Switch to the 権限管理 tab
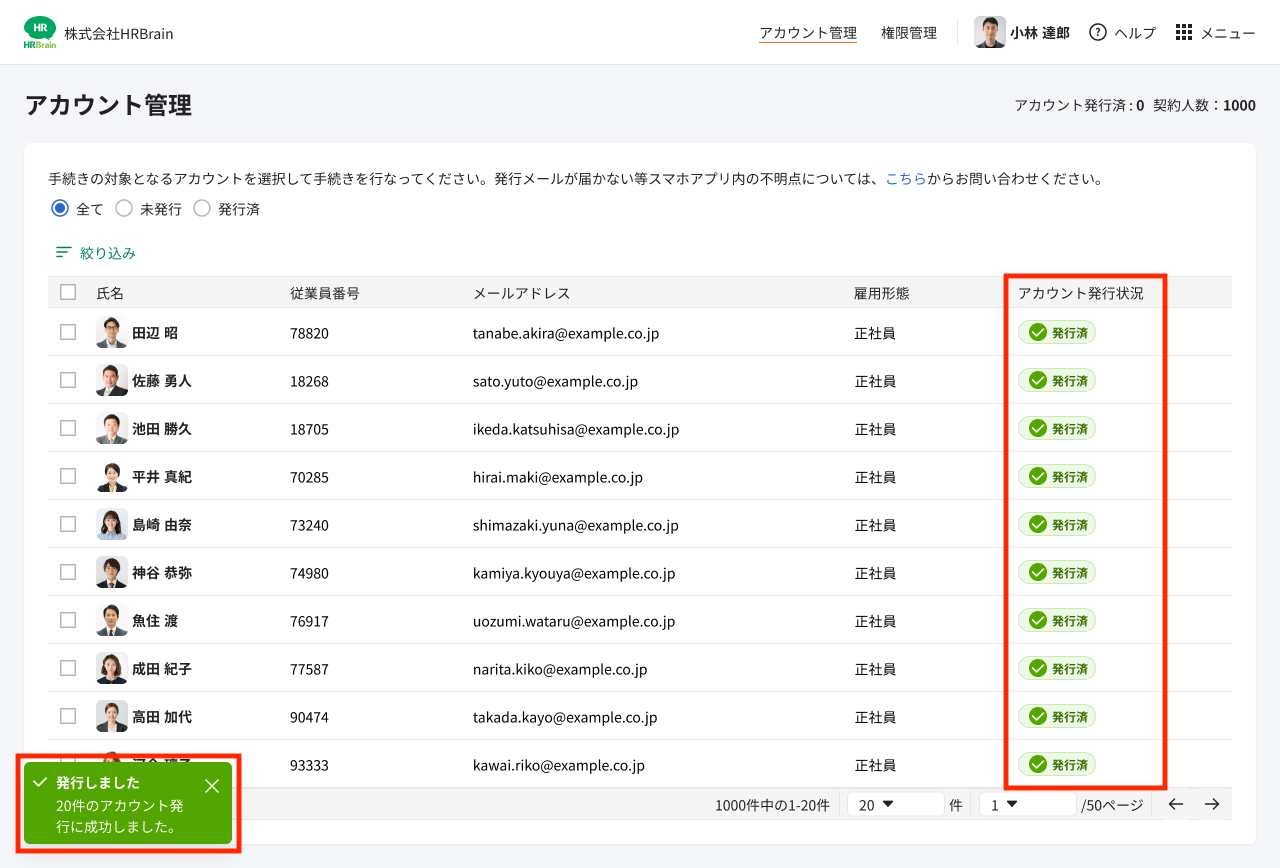This screenshot has width=1280, height=868. point(908,33)
